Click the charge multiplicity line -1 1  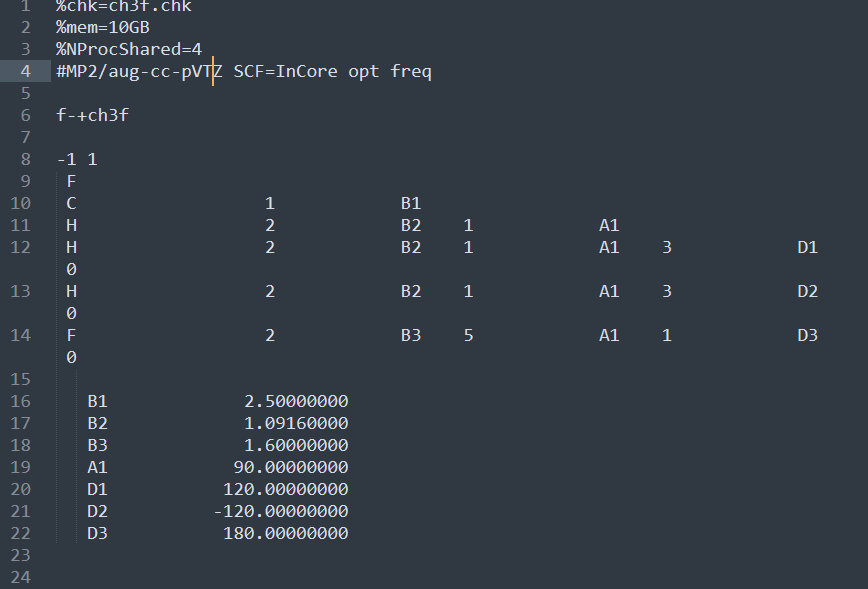pos(77,159)
